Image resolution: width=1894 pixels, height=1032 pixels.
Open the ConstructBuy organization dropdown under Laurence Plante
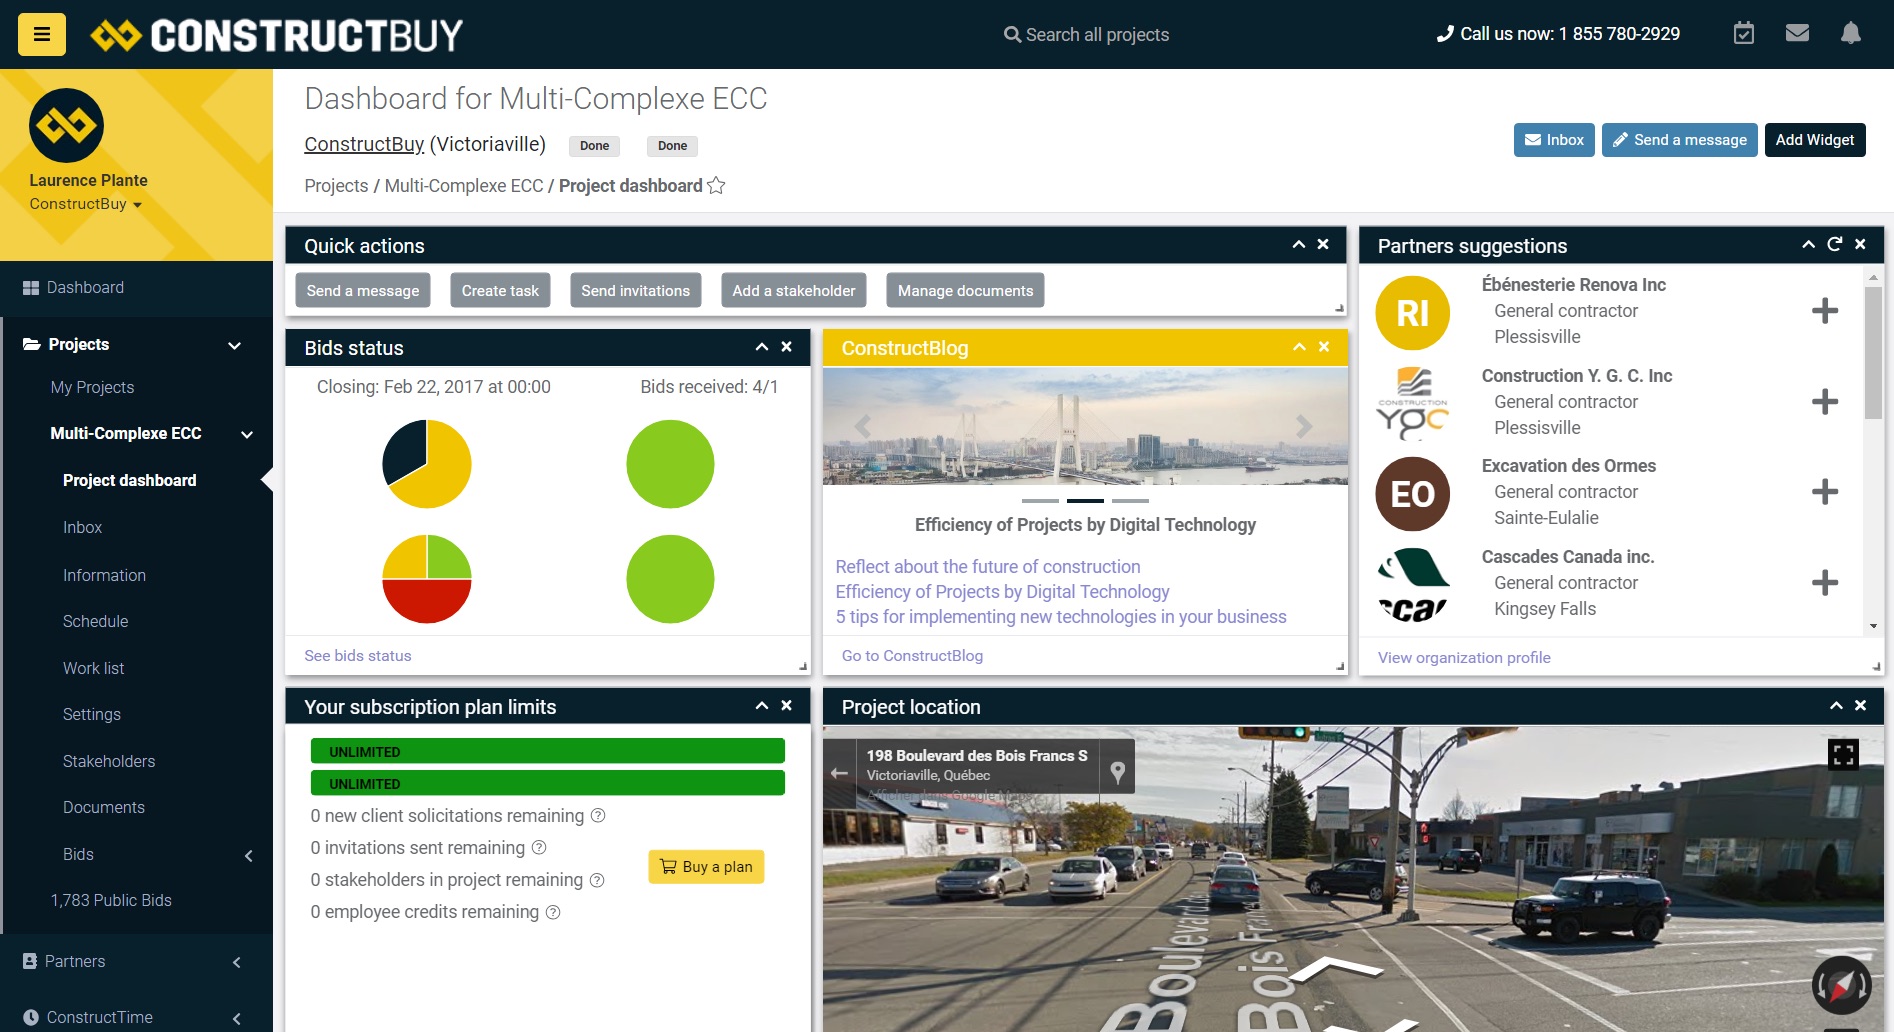85,204
